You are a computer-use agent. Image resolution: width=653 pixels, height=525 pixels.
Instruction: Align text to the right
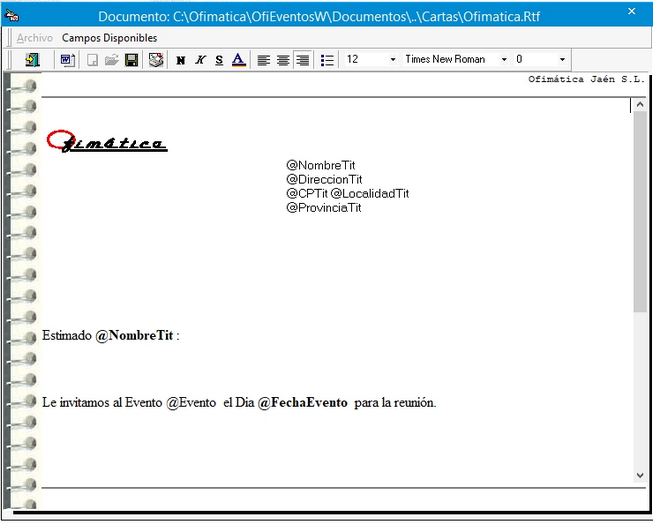pos(302,60)
